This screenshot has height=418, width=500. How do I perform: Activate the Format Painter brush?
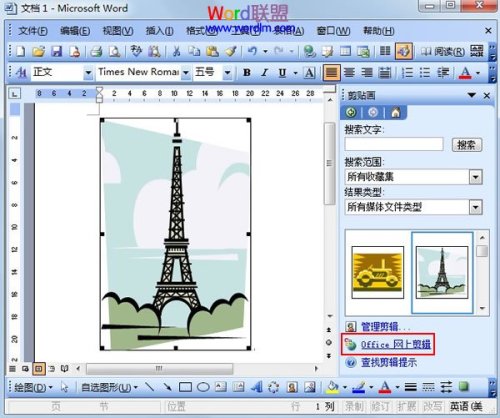(231, 52)
